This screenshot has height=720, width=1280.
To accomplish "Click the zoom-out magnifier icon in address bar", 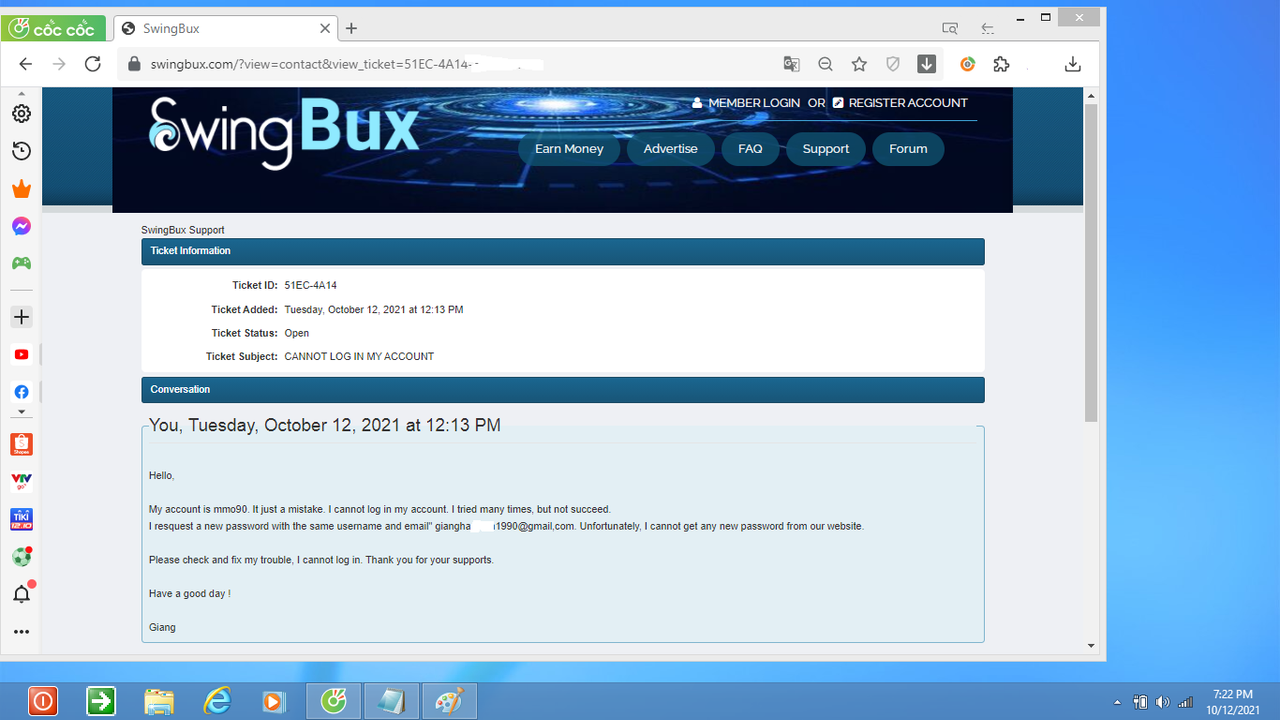I will tap(825, 64).
